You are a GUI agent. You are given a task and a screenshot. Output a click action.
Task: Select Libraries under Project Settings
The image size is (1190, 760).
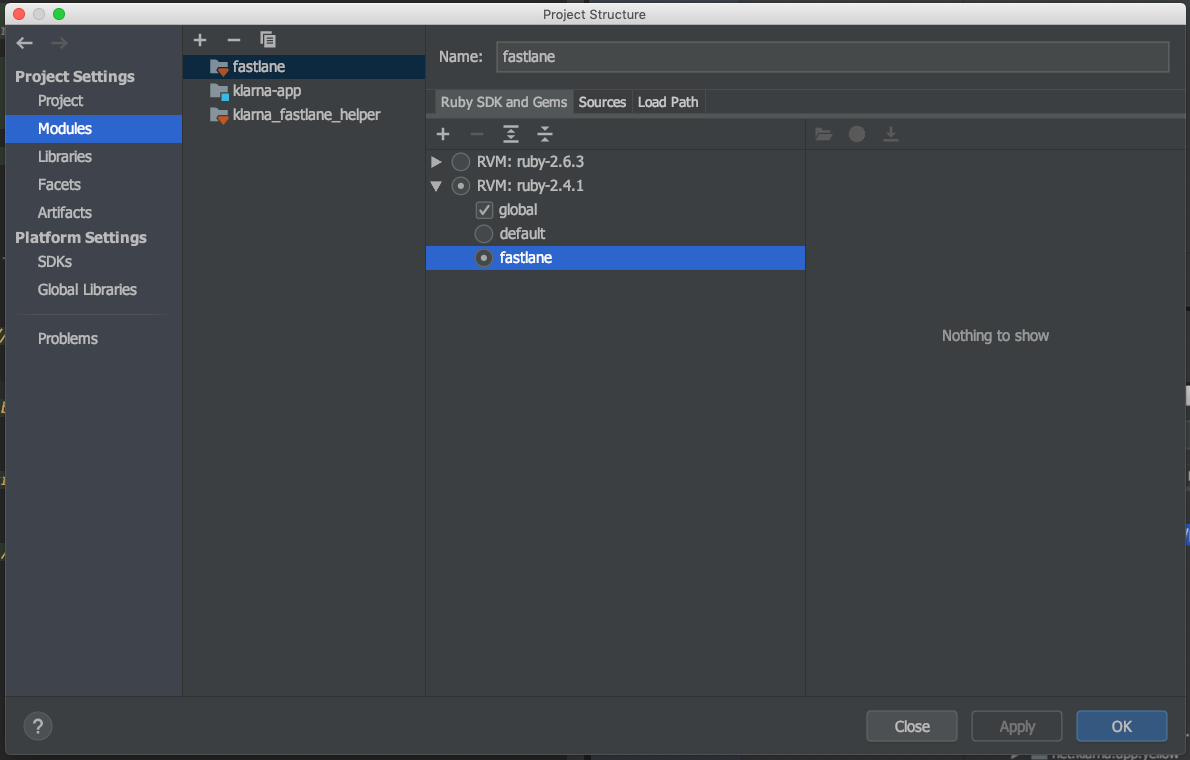click(x=64, y=156)
